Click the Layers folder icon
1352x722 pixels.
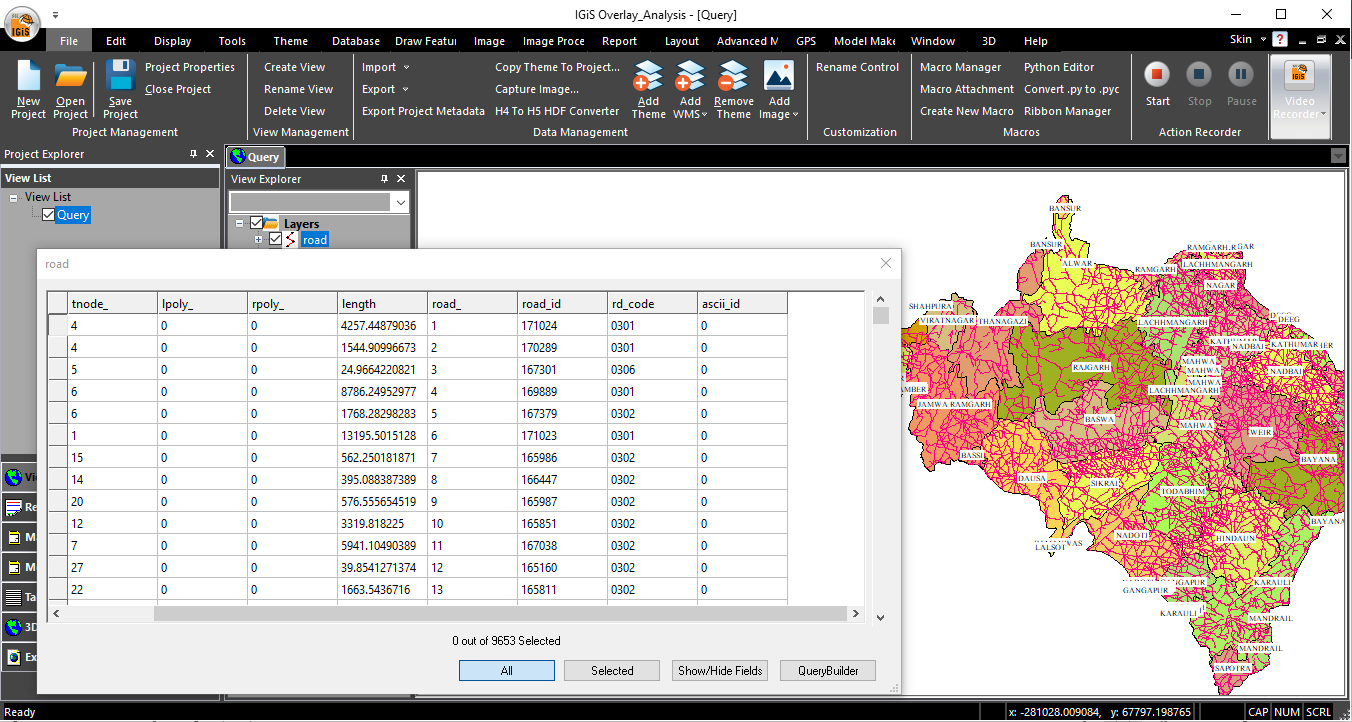point(271,224)
